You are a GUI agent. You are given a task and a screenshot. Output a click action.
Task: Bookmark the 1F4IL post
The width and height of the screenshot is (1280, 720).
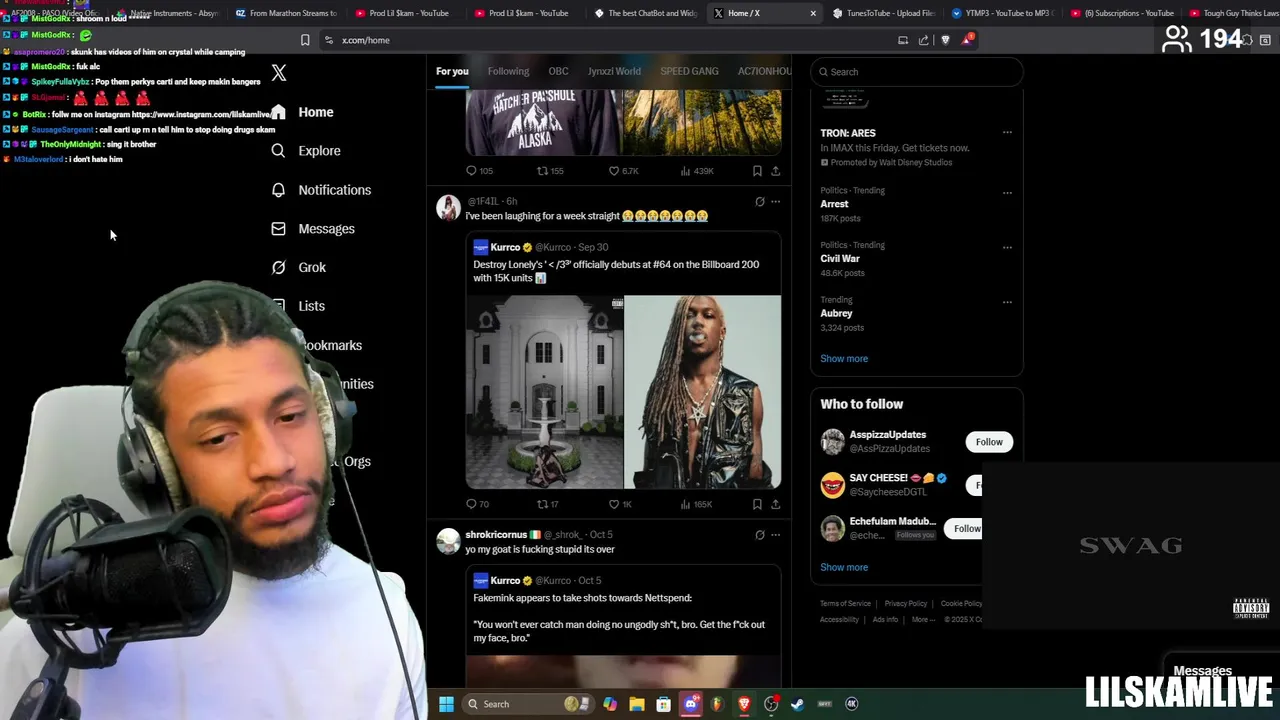click(x=757, y=504)
